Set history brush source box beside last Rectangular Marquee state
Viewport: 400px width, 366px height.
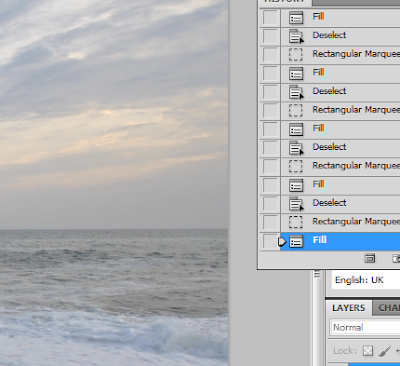click(x=270, y=222)
